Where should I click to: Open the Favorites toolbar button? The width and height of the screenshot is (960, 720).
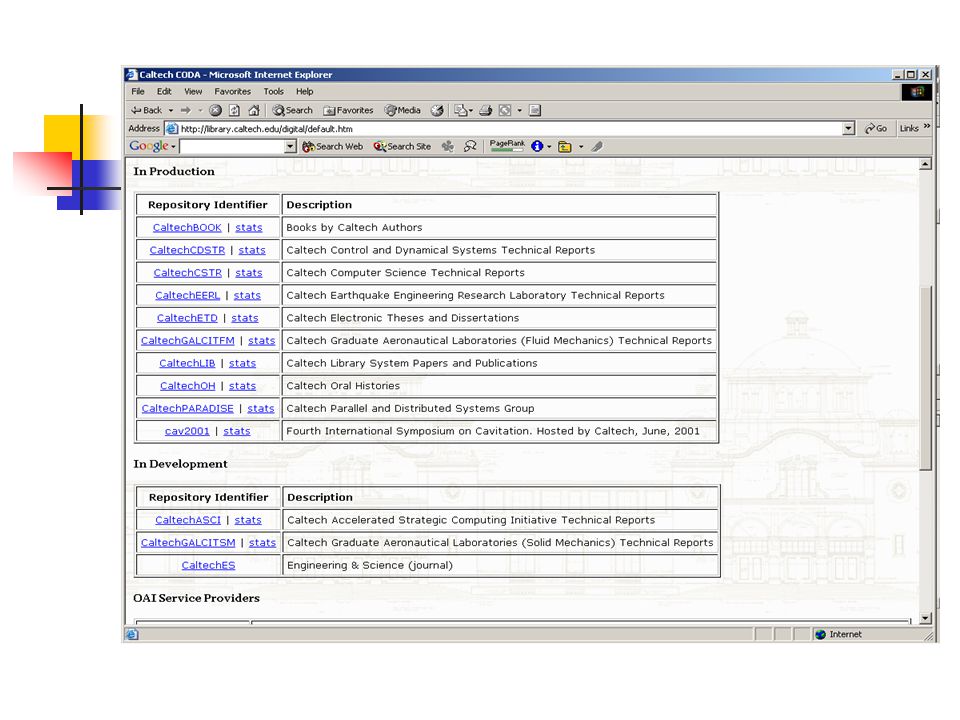[x=348, y=110]
